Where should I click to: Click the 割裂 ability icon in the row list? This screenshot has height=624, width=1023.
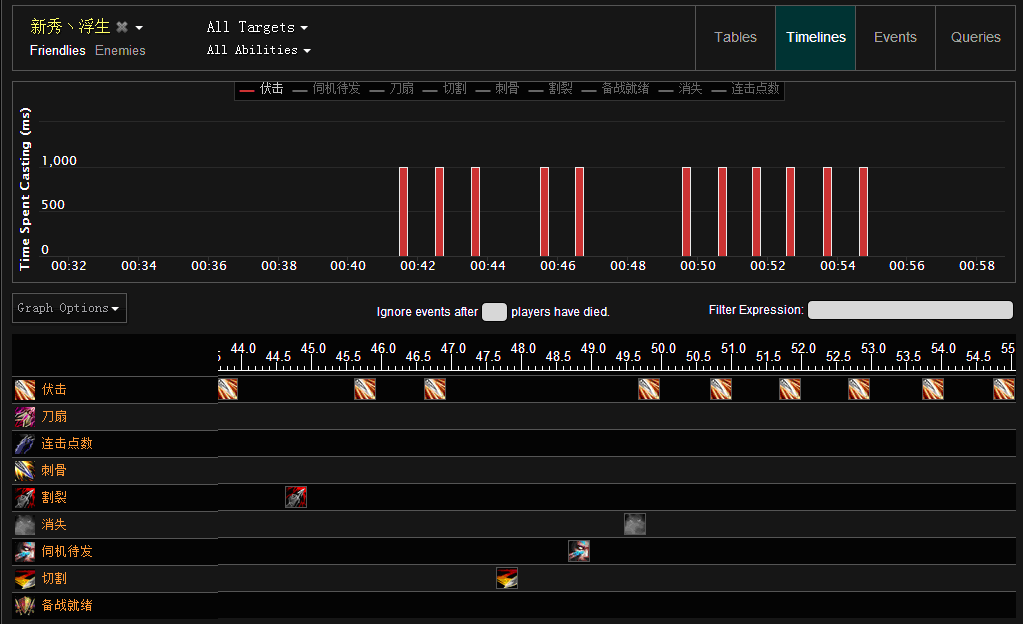pos(25,498)
